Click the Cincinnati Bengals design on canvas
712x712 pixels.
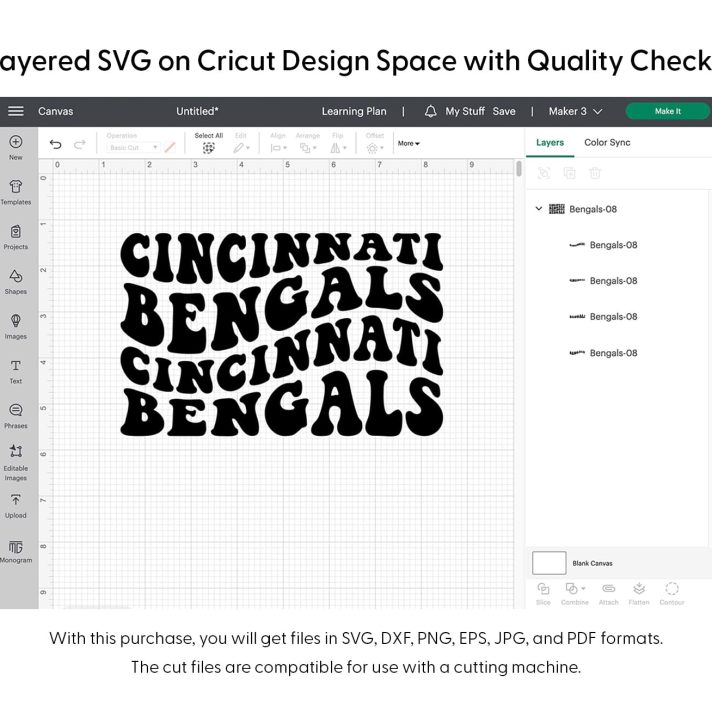(x=282, y=334)
